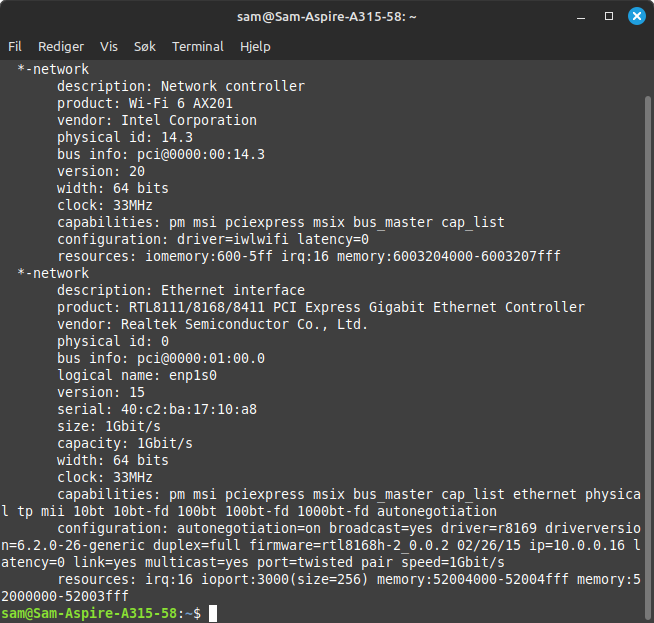Open the Søk menu

145,46
